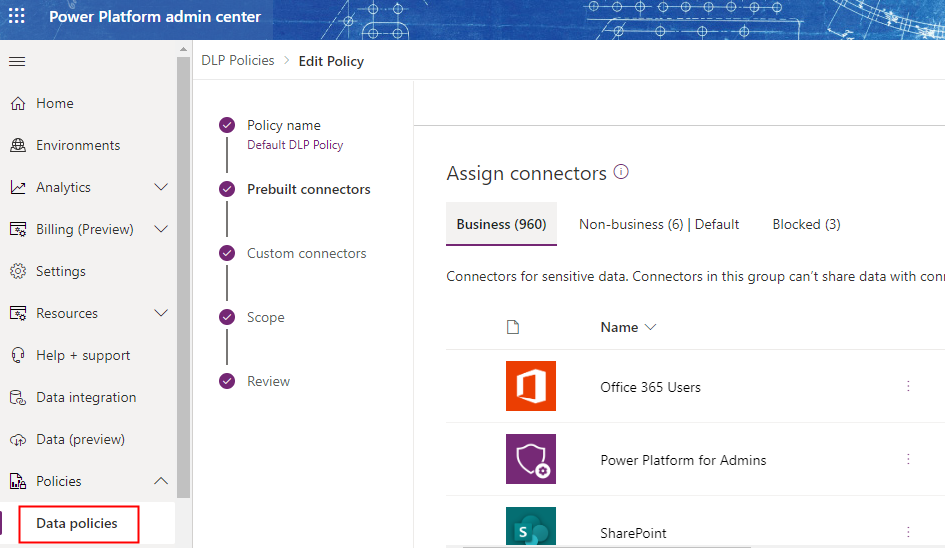Open the Environments page
945x548 pixels.
tap(78, 145)
